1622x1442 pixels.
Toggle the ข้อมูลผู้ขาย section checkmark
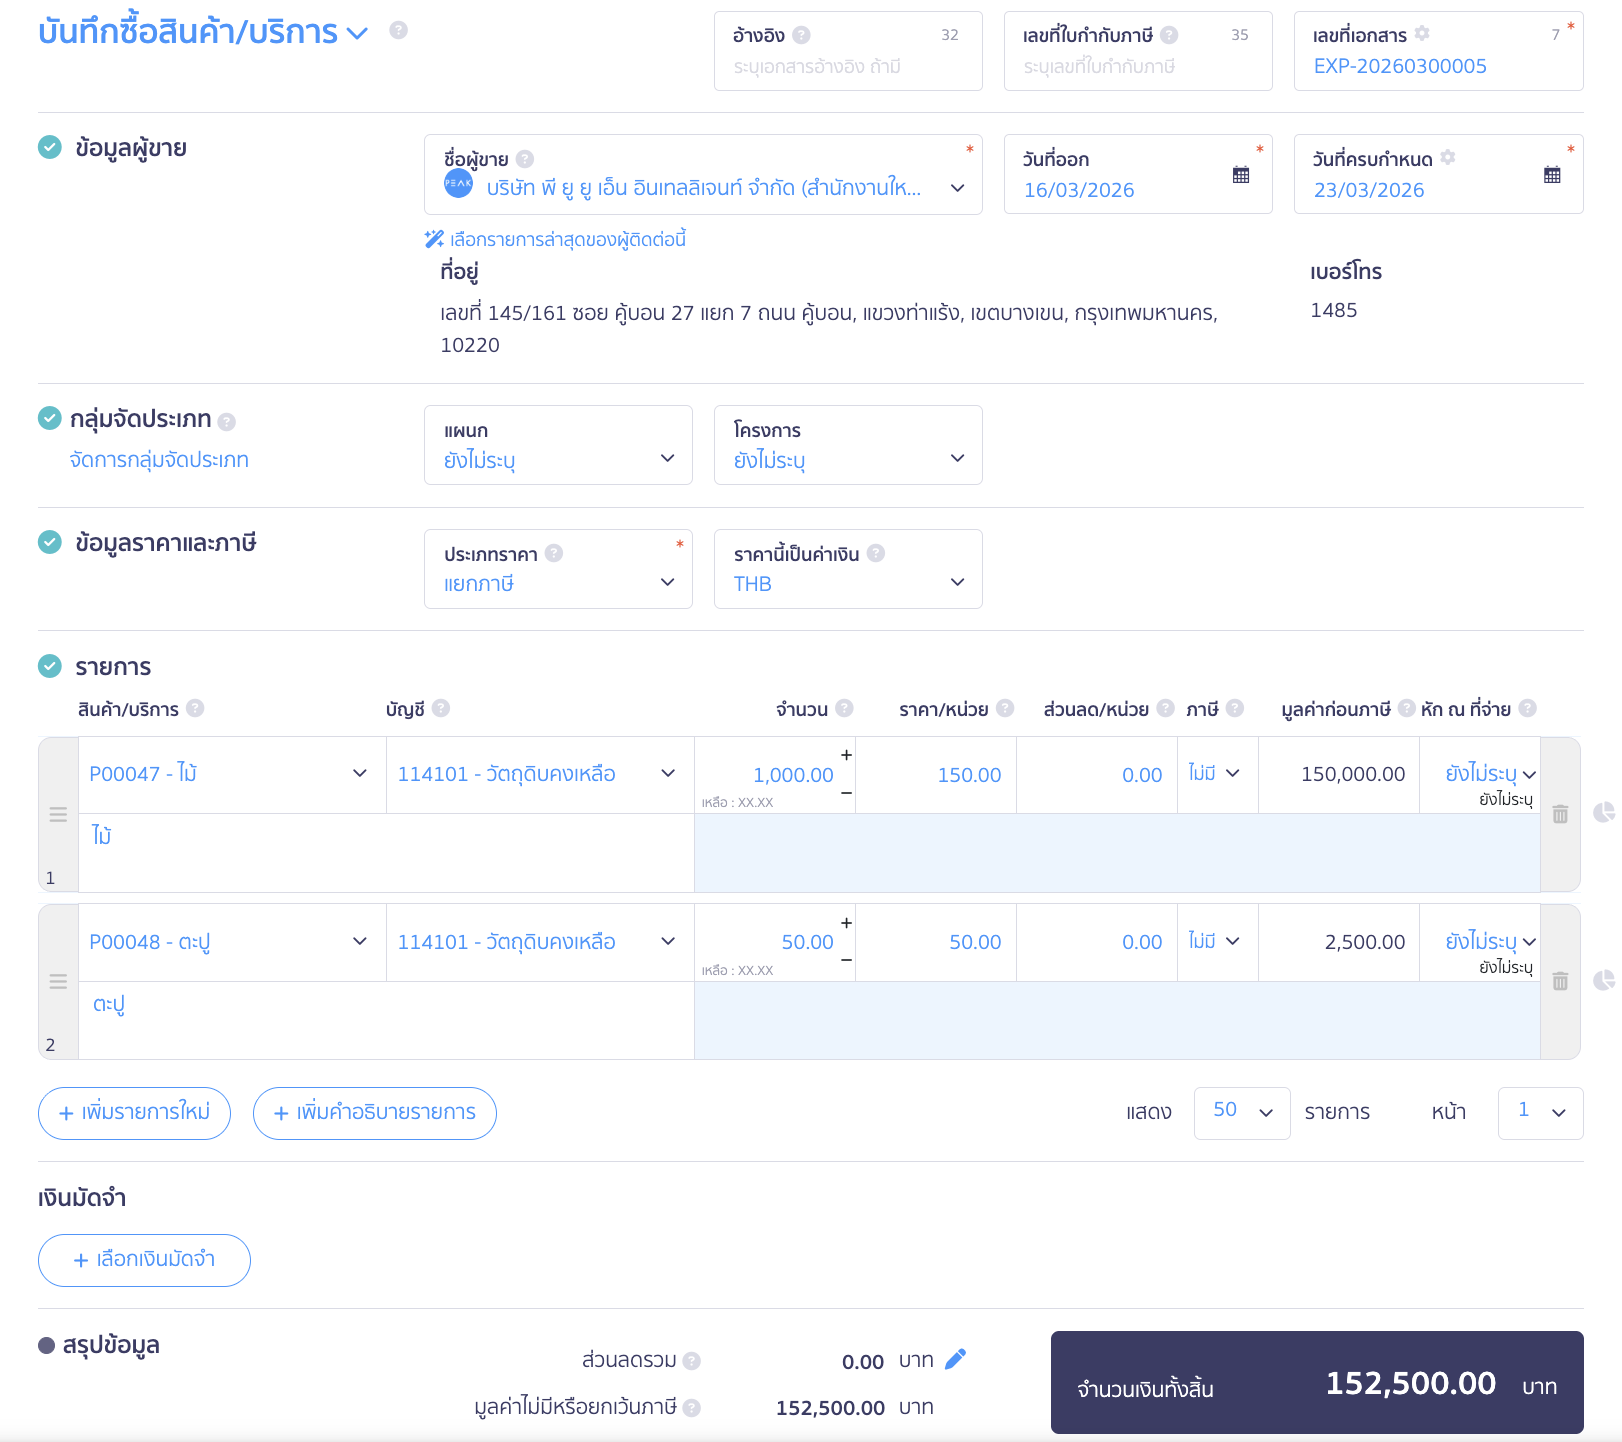[50, 147]
